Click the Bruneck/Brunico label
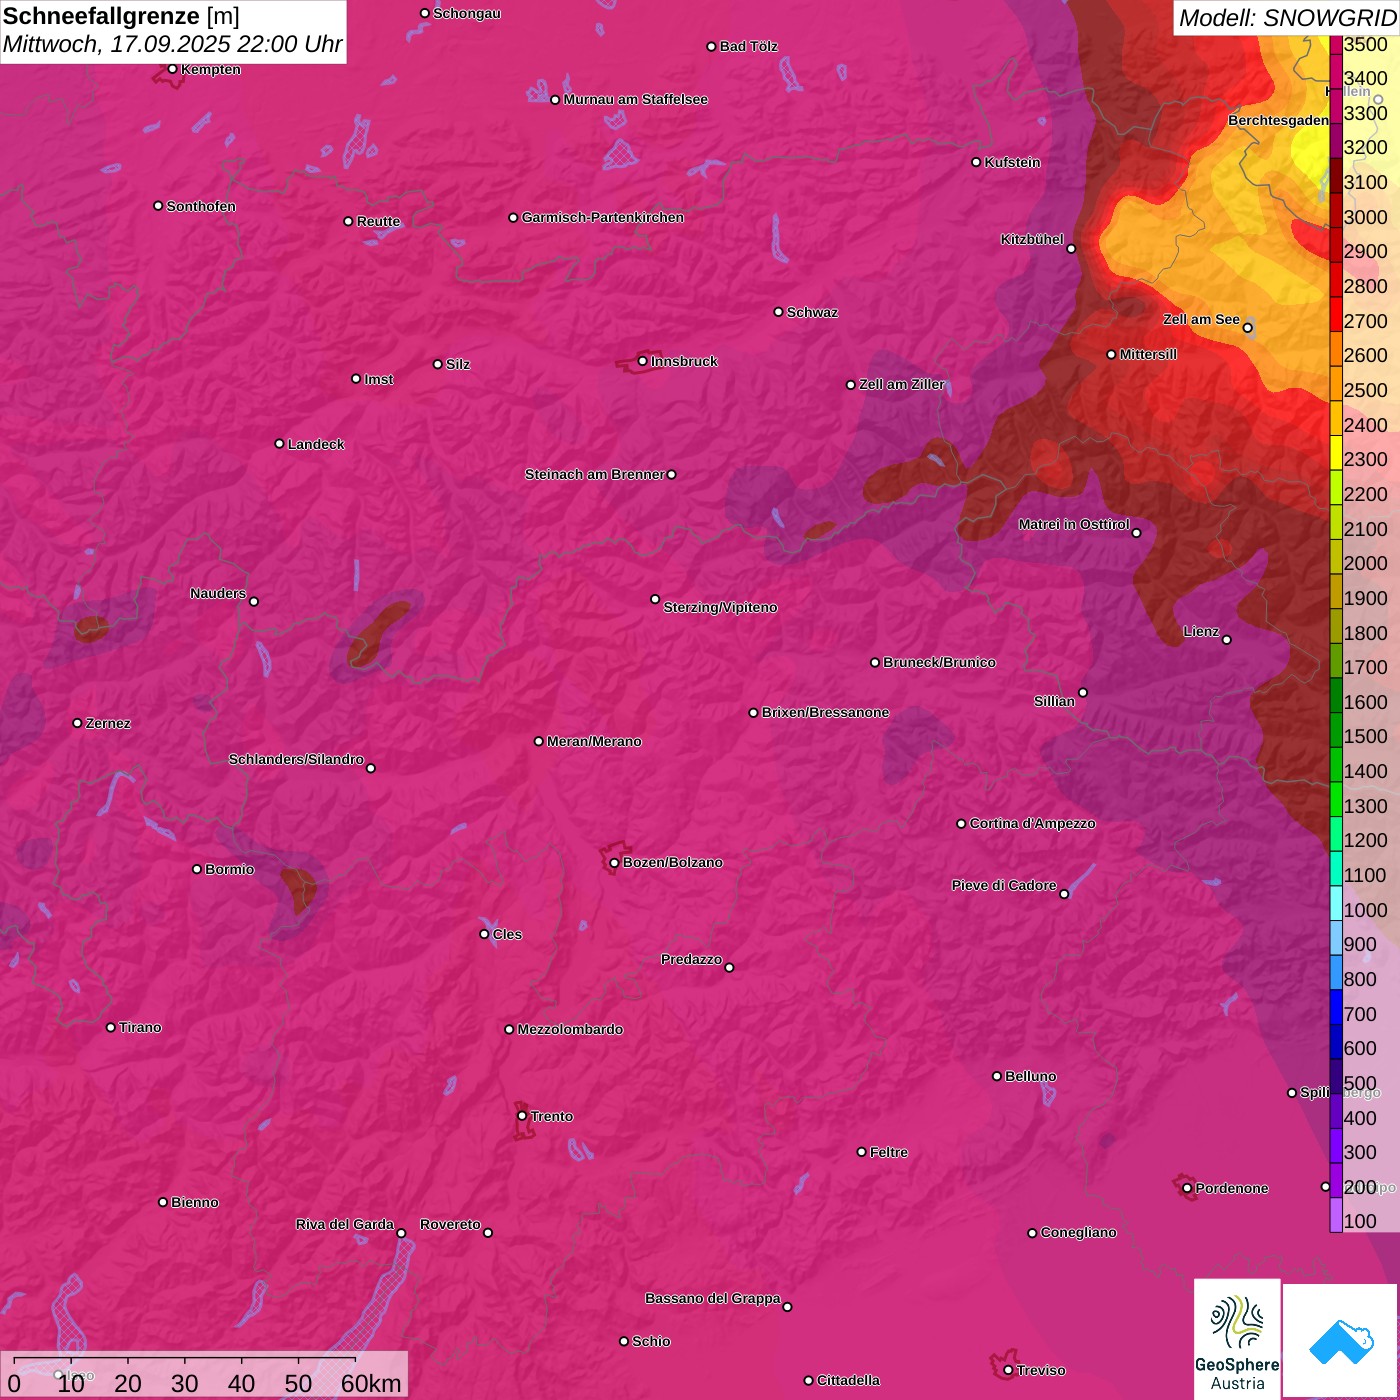The image size is (1400, 1400). coord(939,662)
